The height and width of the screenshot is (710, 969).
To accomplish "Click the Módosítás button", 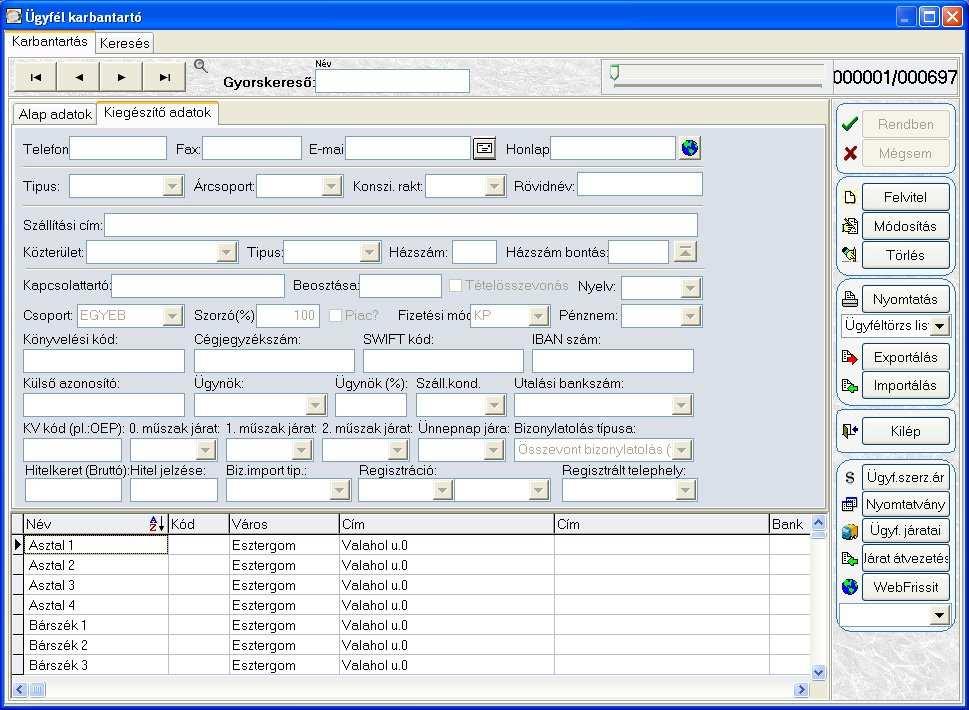I will [905, 226].
